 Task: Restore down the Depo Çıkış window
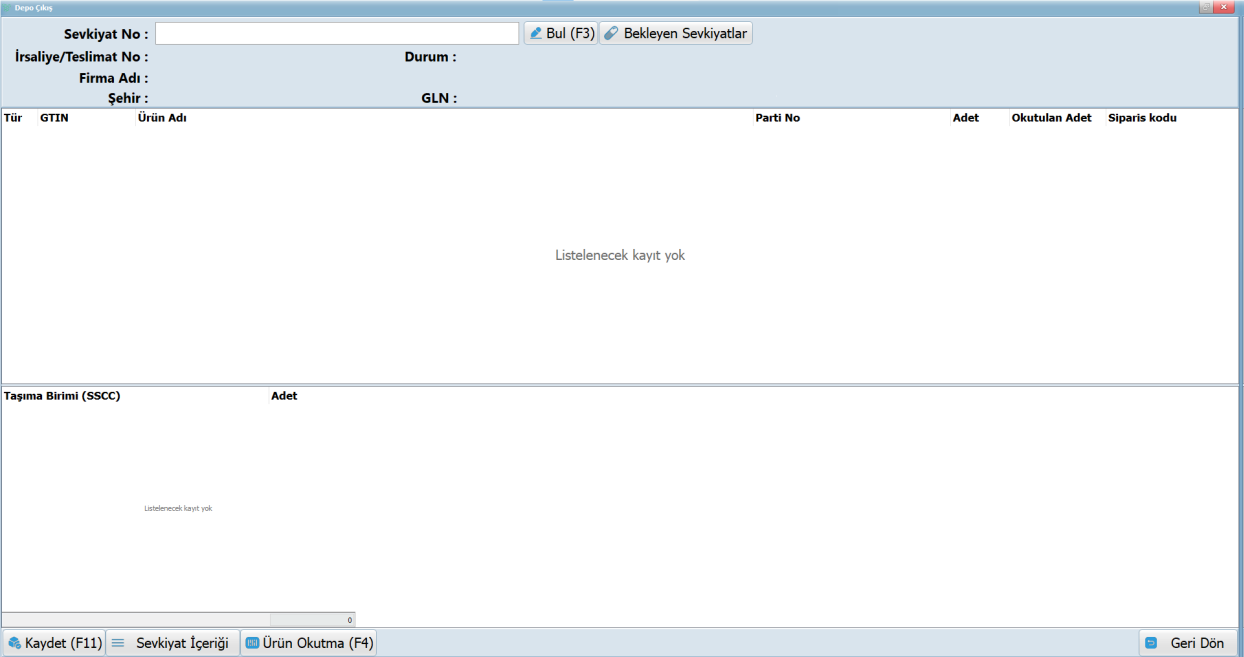[1205, 7]
